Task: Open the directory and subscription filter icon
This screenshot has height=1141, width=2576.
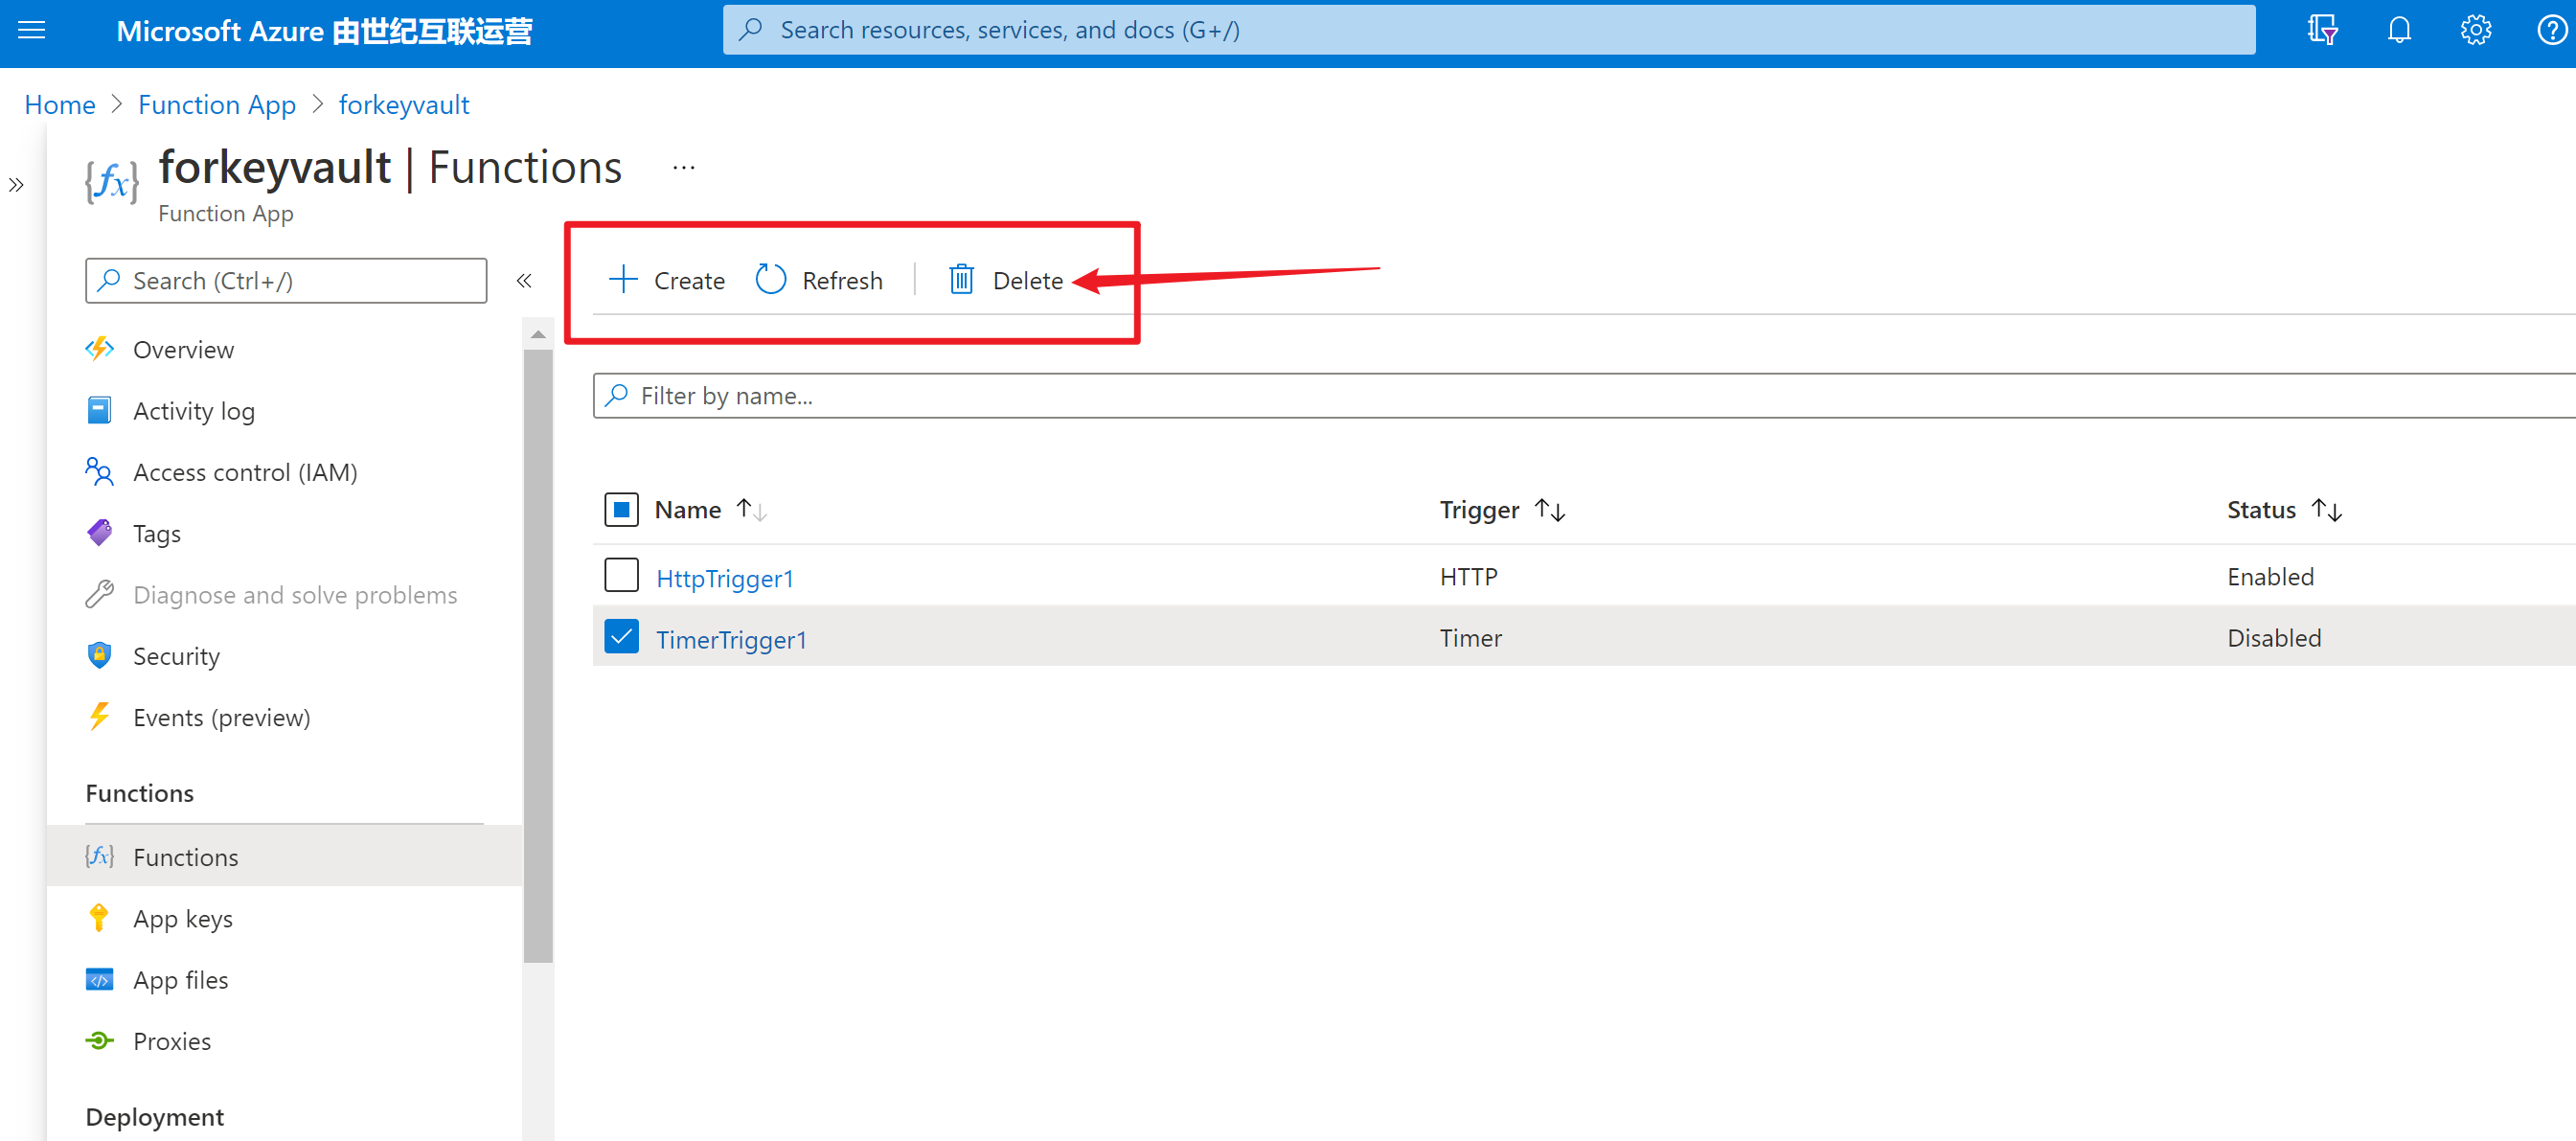Action: (x=2322, y=30)
